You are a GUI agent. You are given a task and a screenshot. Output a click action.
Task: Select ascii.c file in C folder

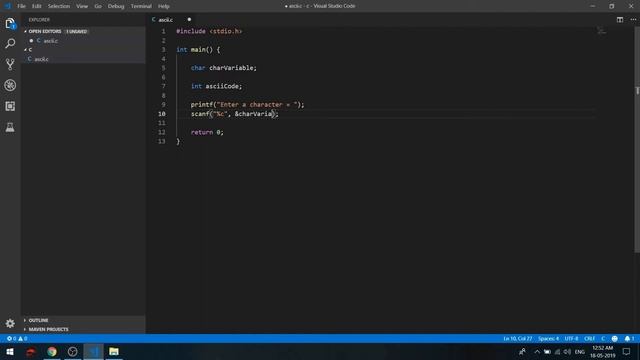pos(41,59)
